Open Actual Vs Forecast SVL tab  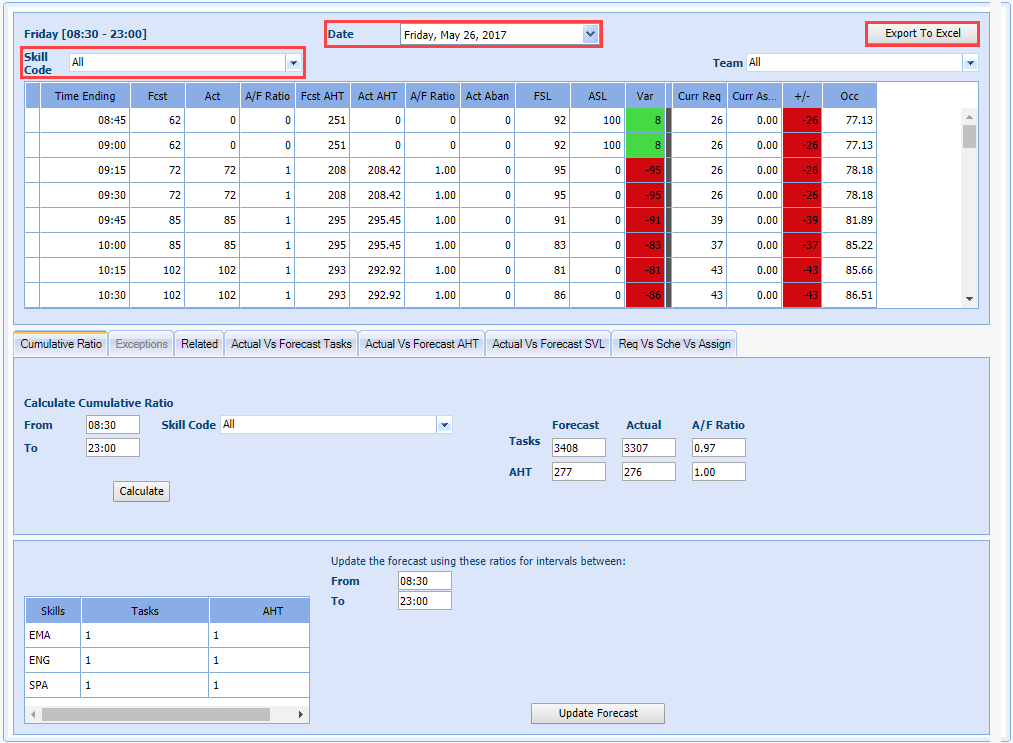point(547,344)
